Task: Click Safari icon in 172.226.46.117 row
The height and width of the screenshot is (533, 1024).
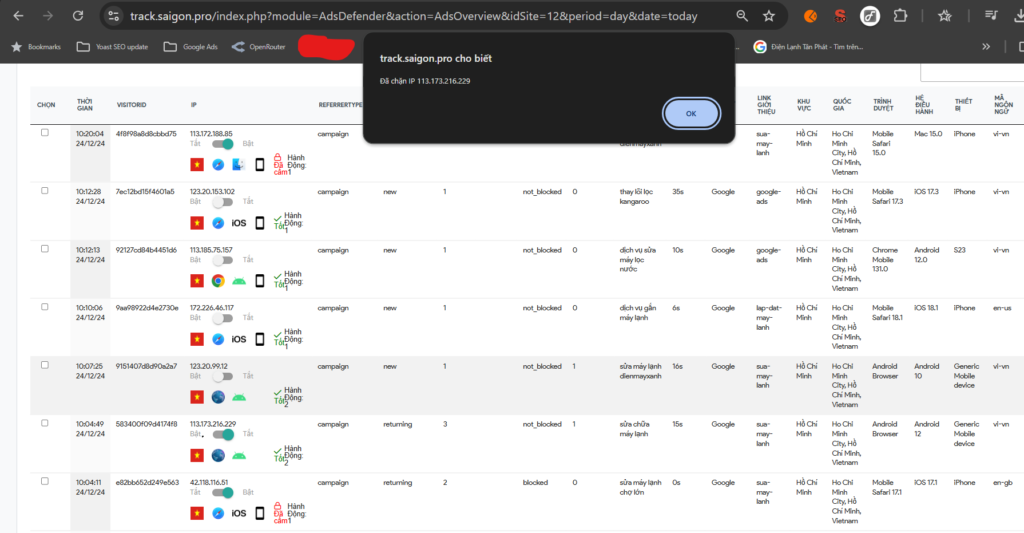Action: [x=218, y=339]
